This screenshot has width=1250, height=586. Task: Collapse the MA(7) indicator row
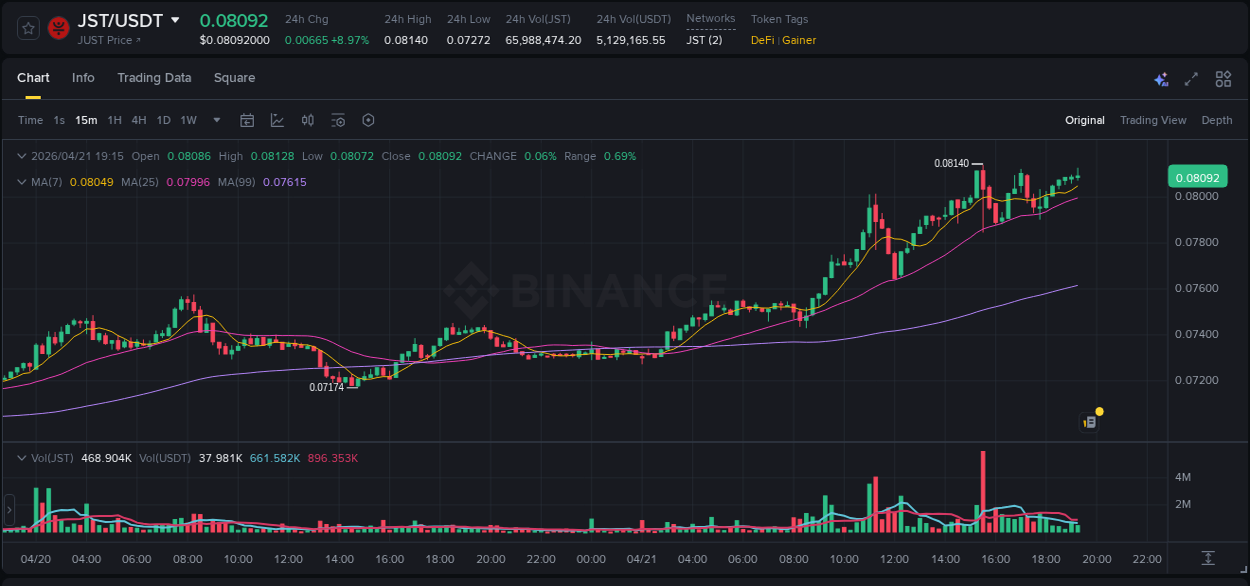coord(22,182)
